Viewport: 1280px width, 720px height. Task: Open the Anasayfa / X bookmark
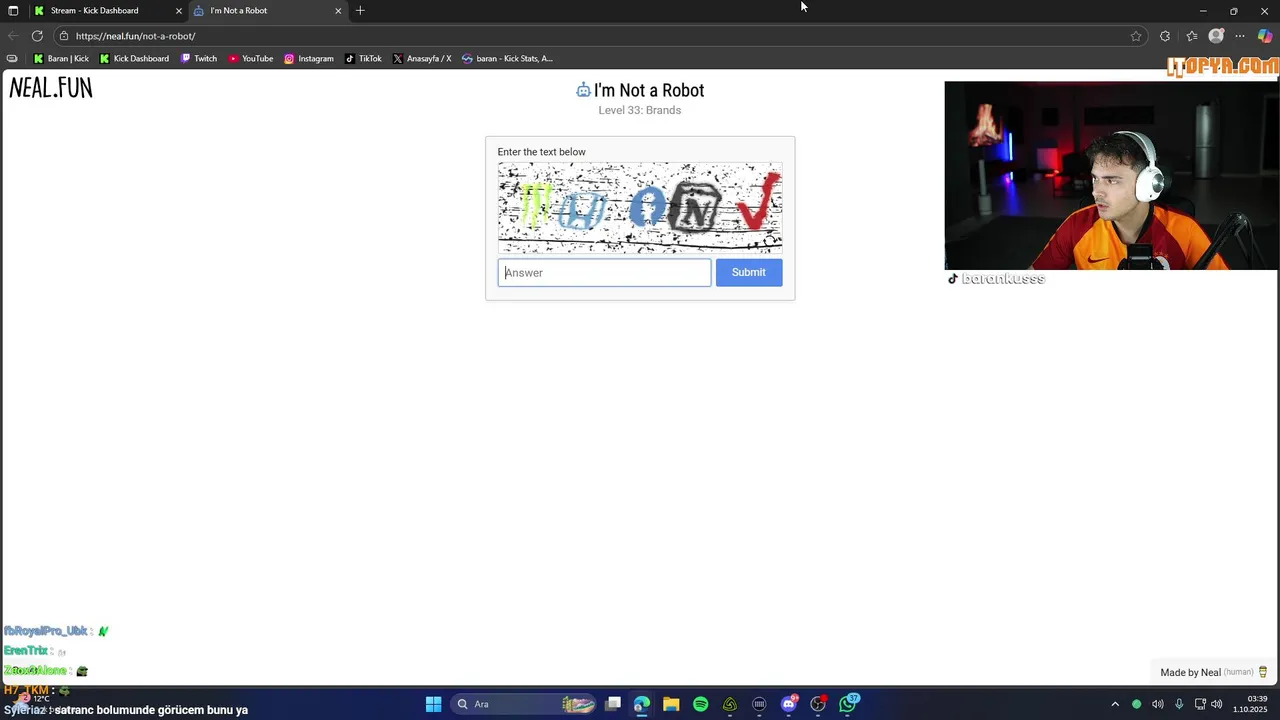tap(422, 58)
